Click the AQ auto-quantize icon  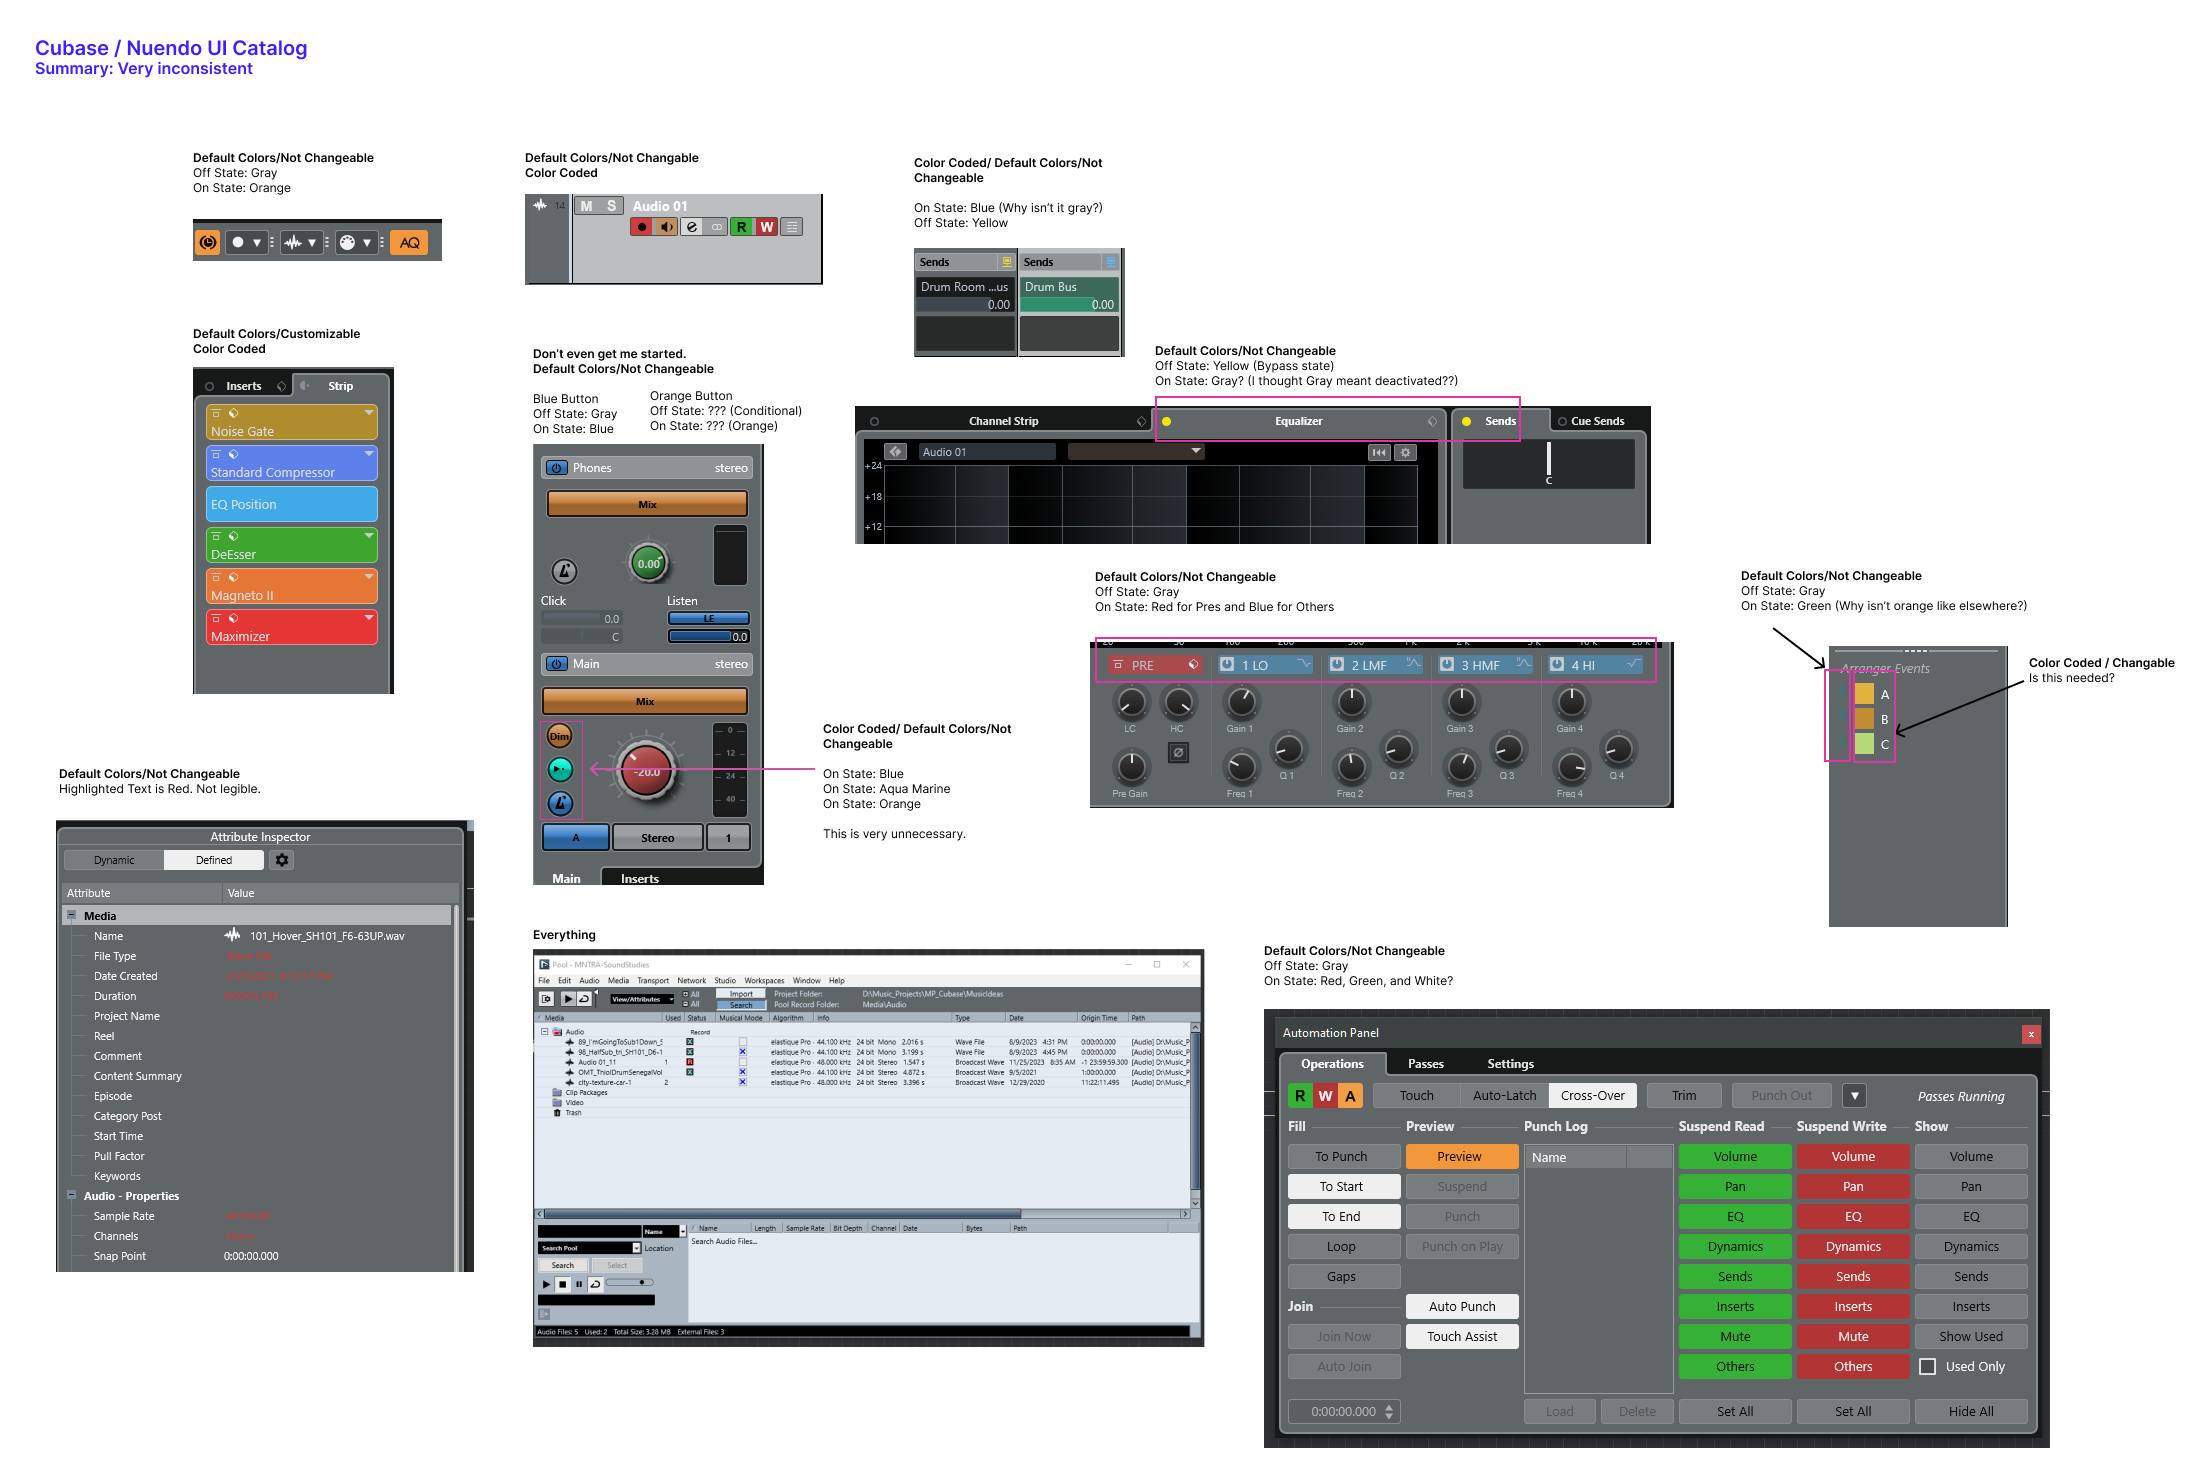pyautogui.click(x=410, y=243)
